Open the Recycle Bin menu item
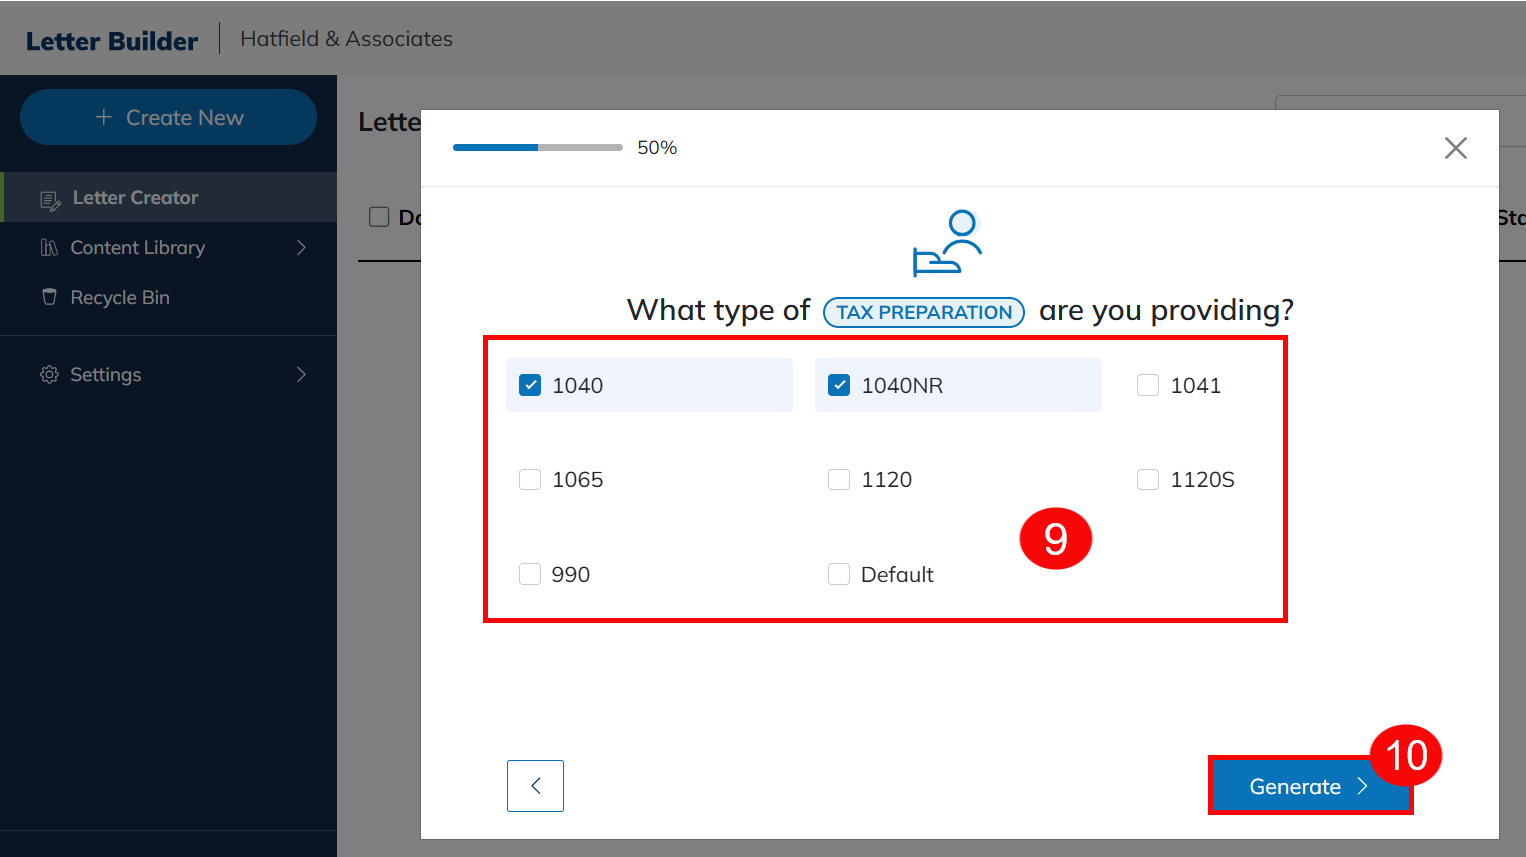This screenshot has width=1526, height=857. (x=120, y=298)
